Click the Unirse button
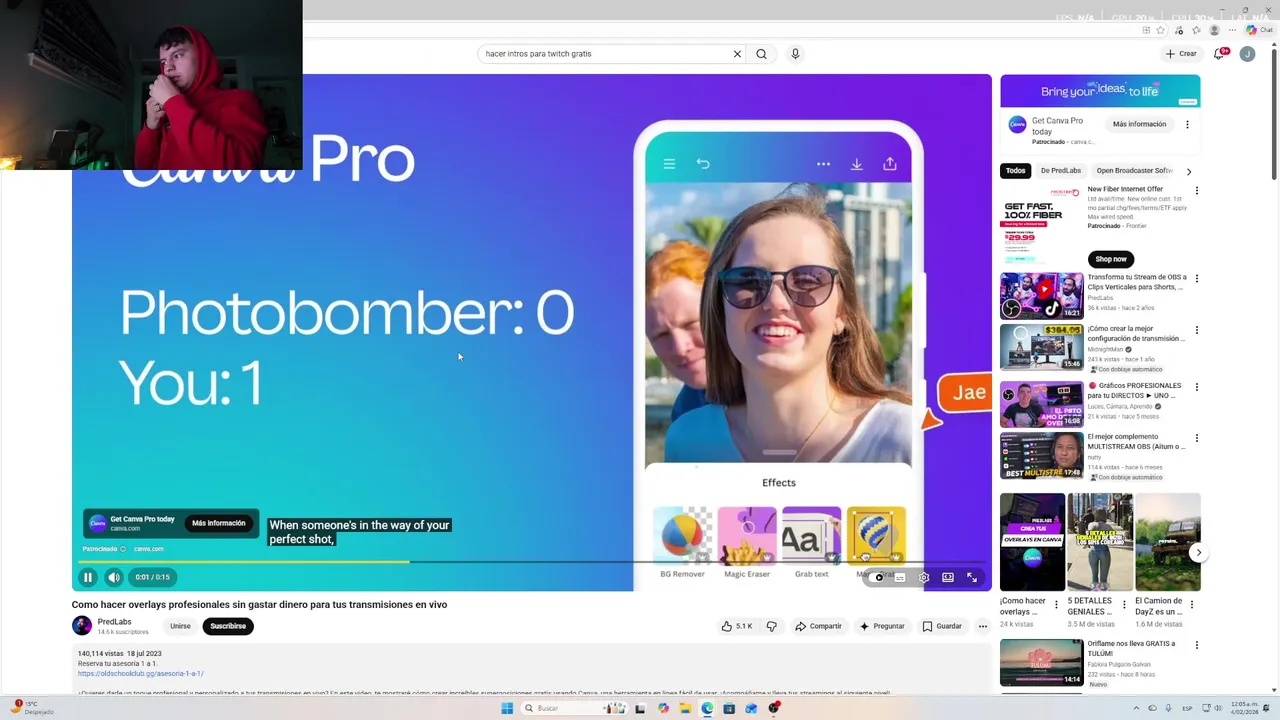The image size is (1280, 720). 180,626
